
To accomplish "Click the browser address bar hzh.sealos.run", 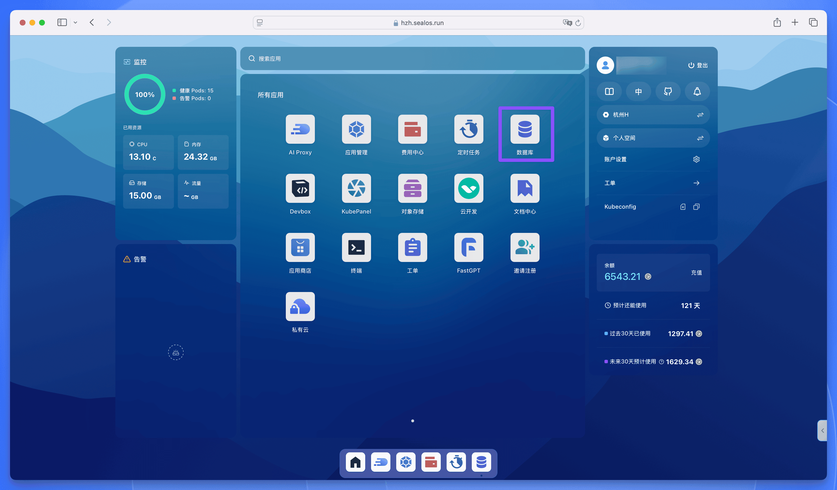I will coord(418,22).
